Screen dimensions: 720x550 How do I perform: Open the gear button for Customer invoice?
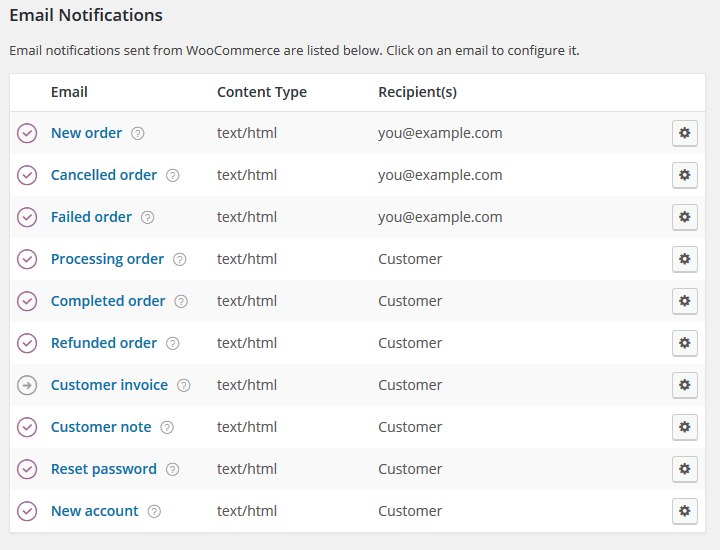(684, 385)
